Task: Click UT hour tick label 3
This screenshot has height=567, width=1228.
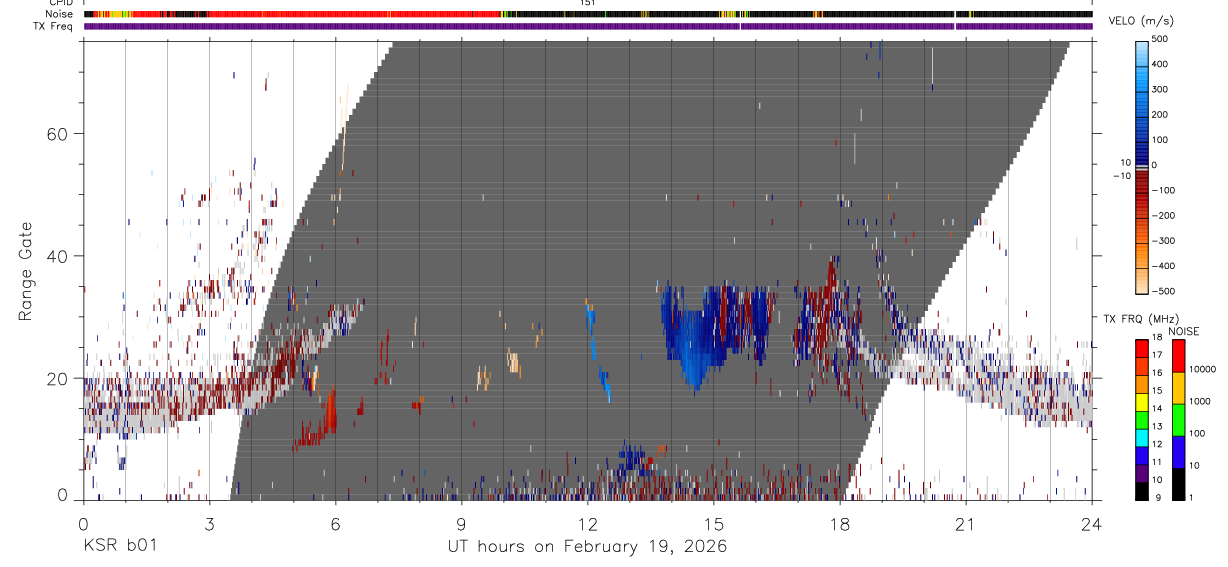Action: 210,523
